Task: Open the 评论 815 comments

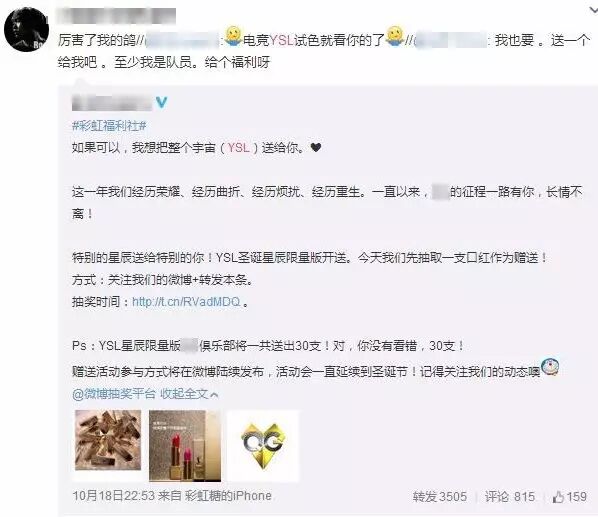Action: pyautogui.click(x=510, y=496)
